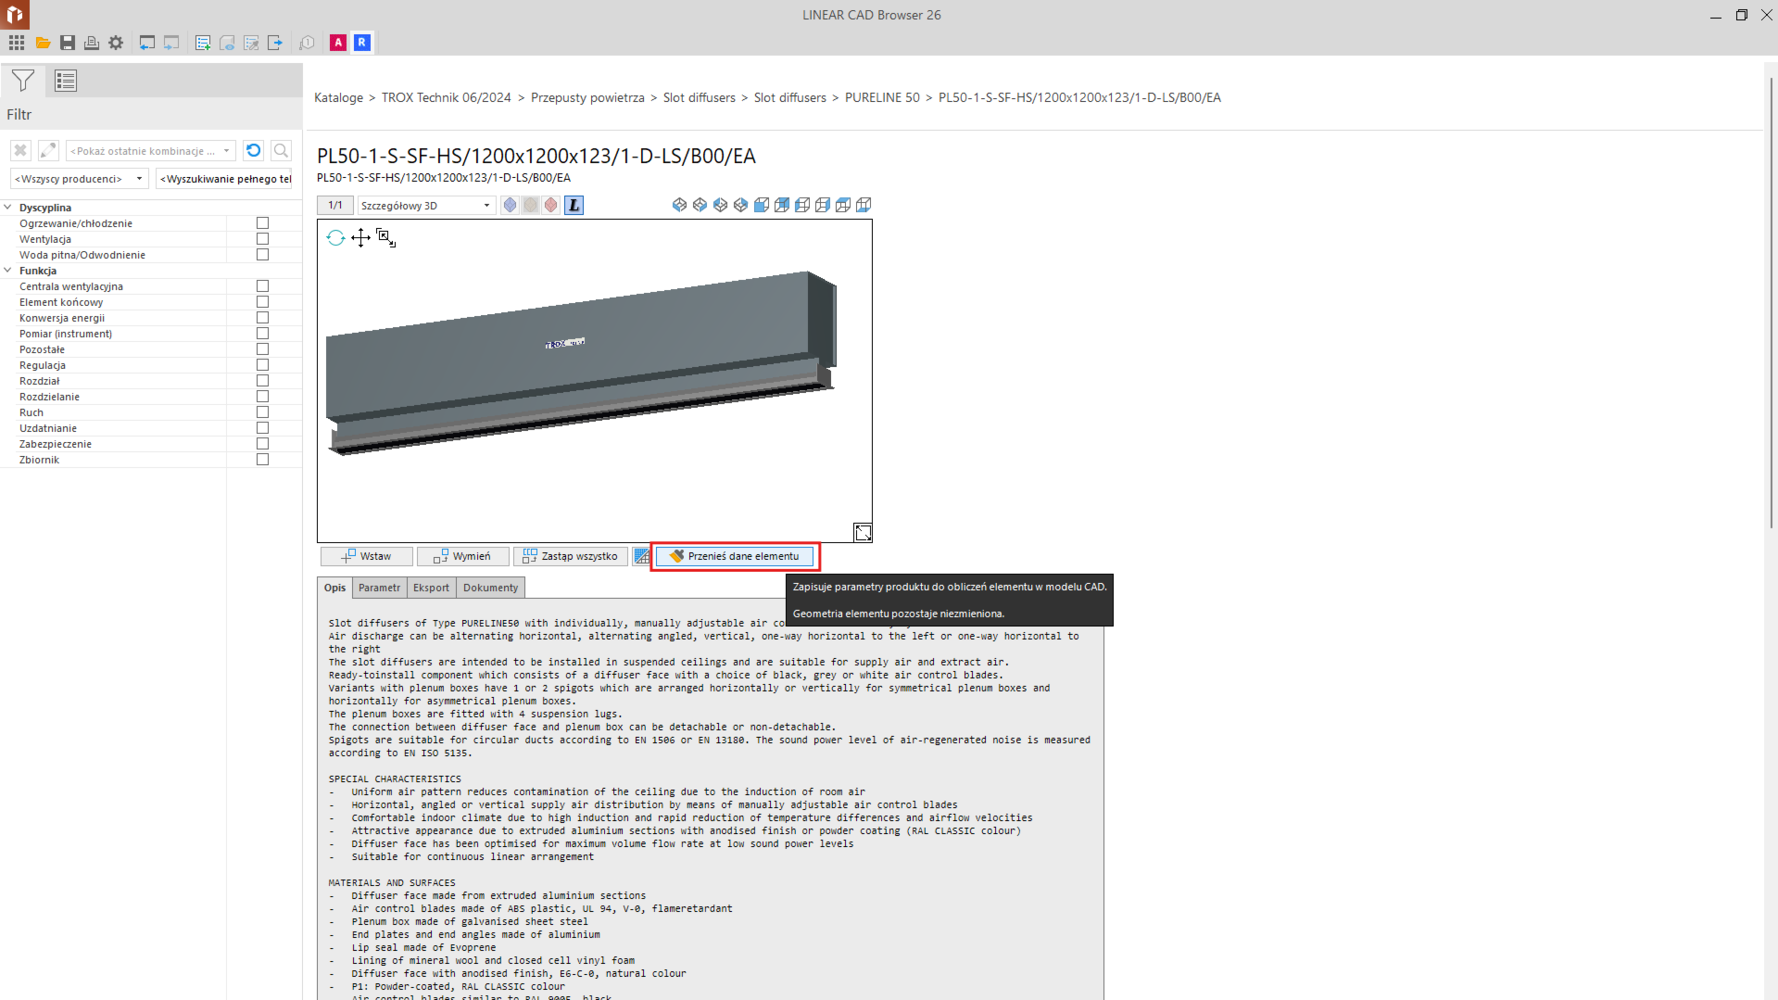Click PURELINE 50 in the breadcrumb
The height and width of the screenshot is (1000, 1778).
click(x=881, y=98)
